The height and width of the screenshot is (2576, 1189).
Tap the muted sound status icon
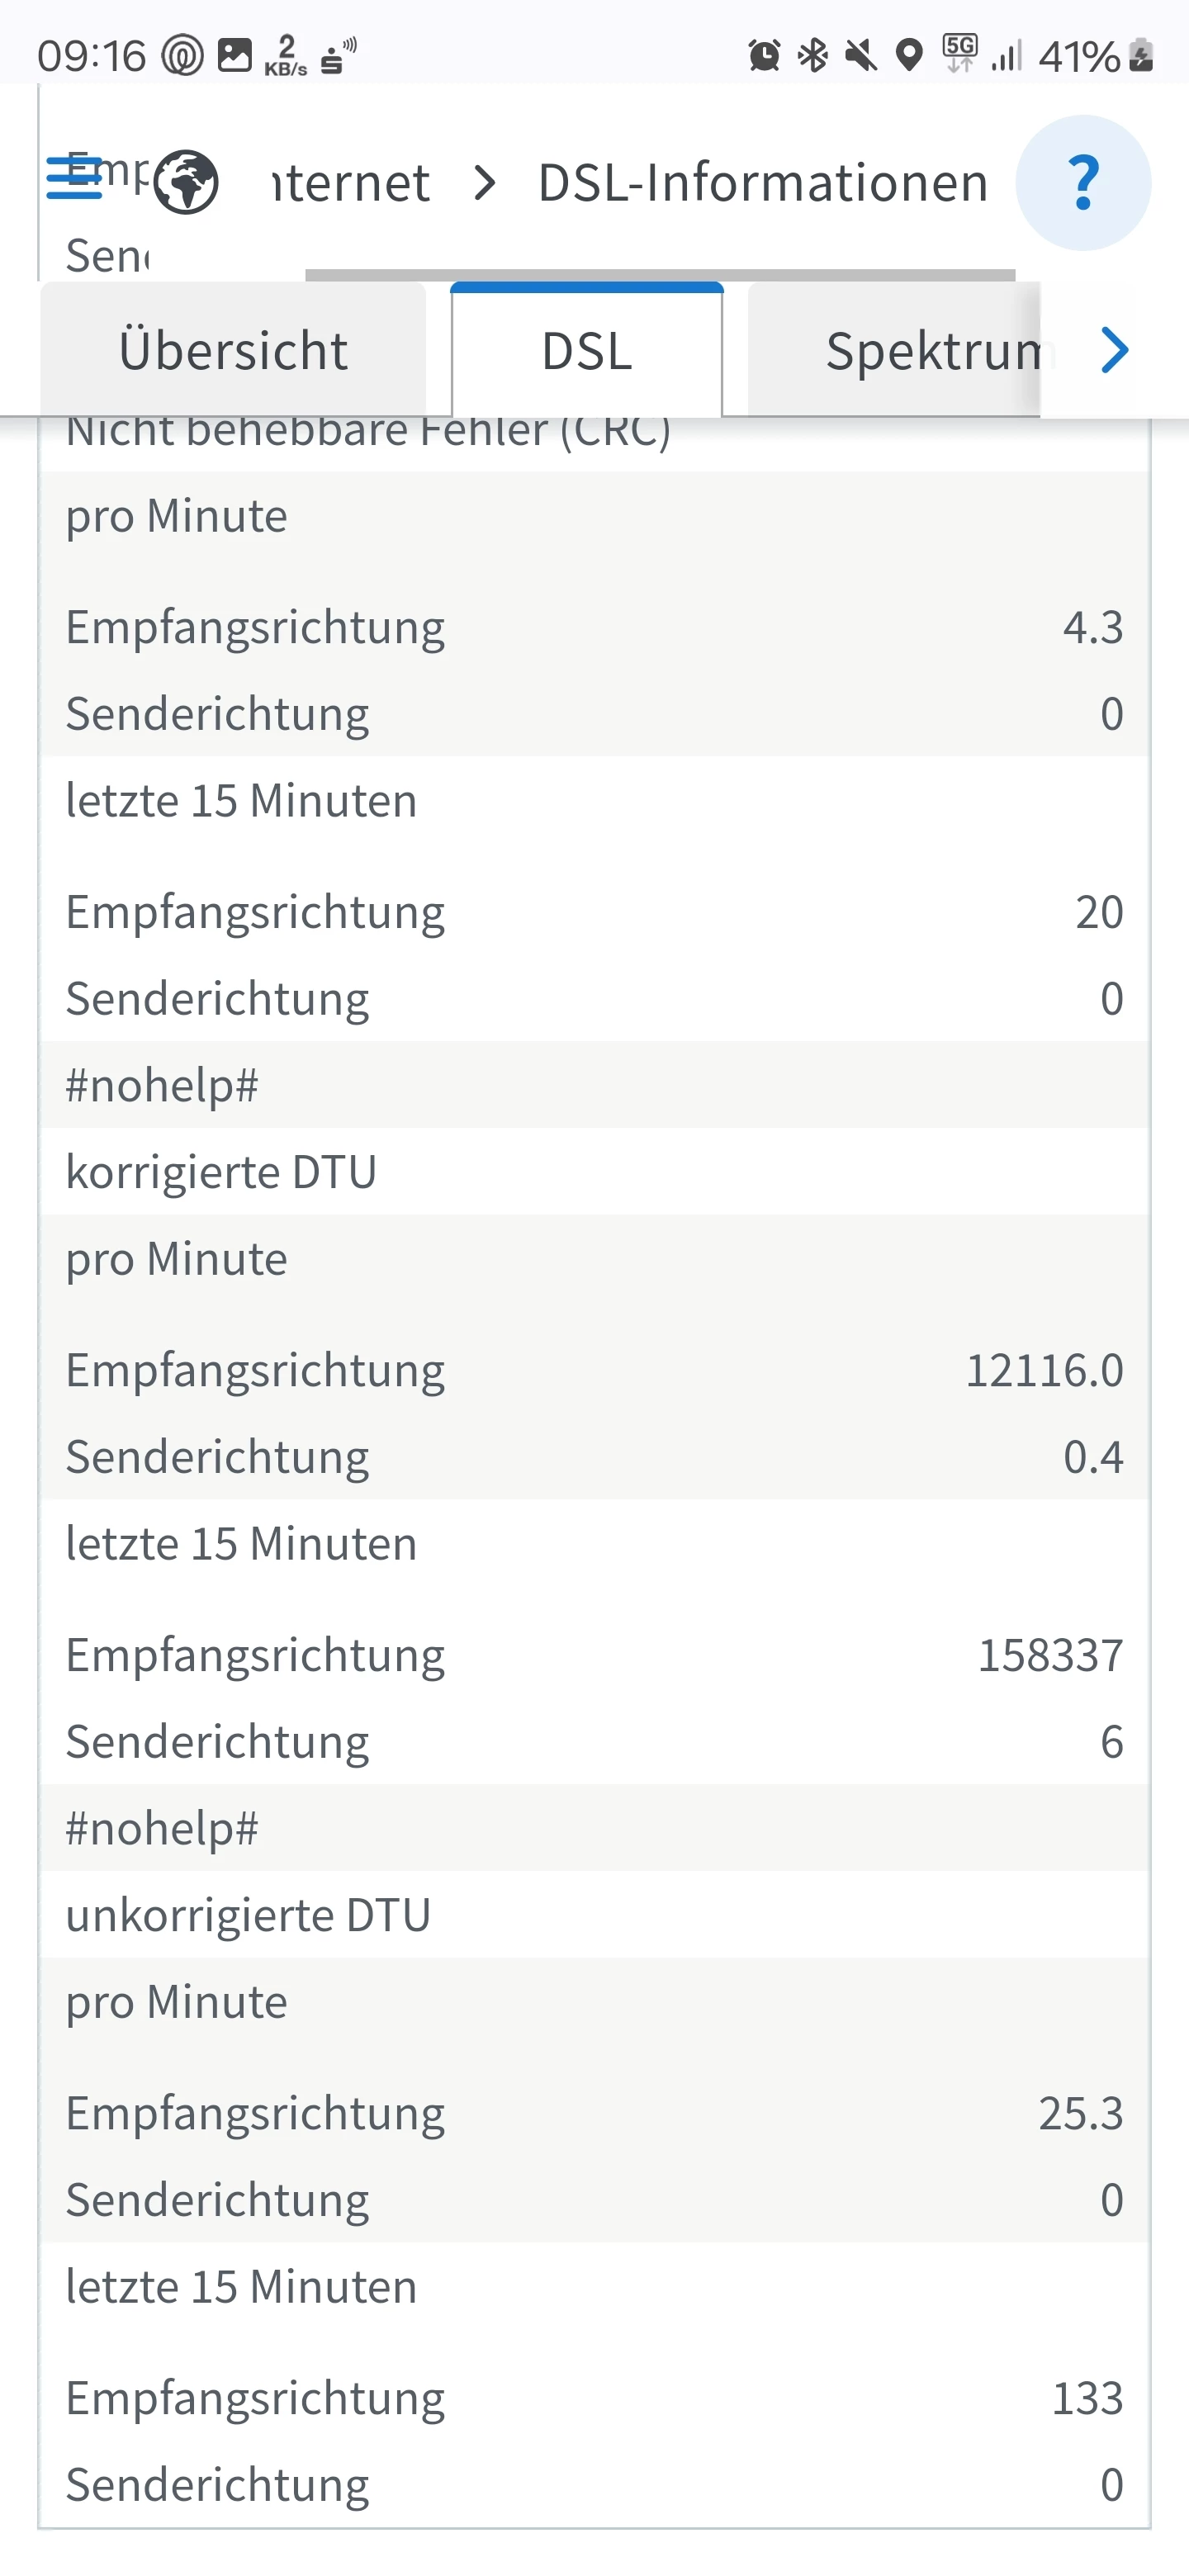click(860, 55)
